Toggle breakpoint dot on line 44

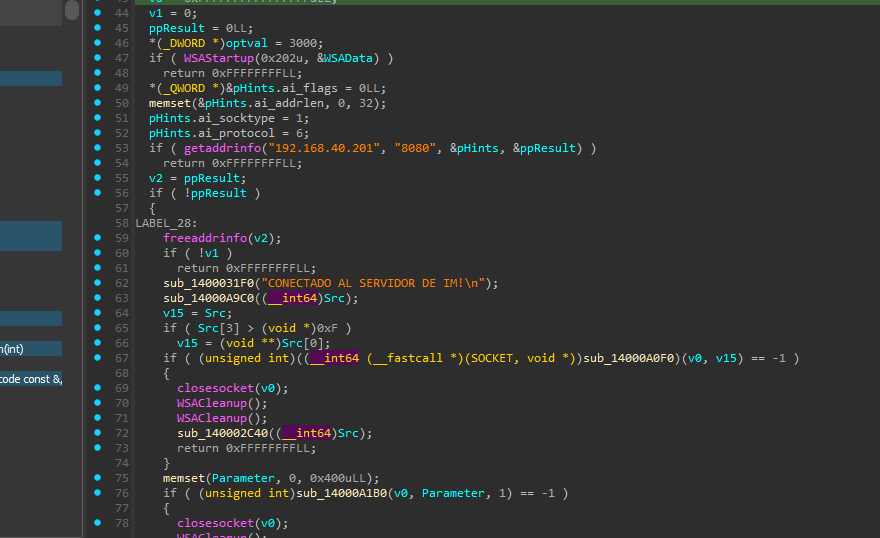click(x=98, y=12)
